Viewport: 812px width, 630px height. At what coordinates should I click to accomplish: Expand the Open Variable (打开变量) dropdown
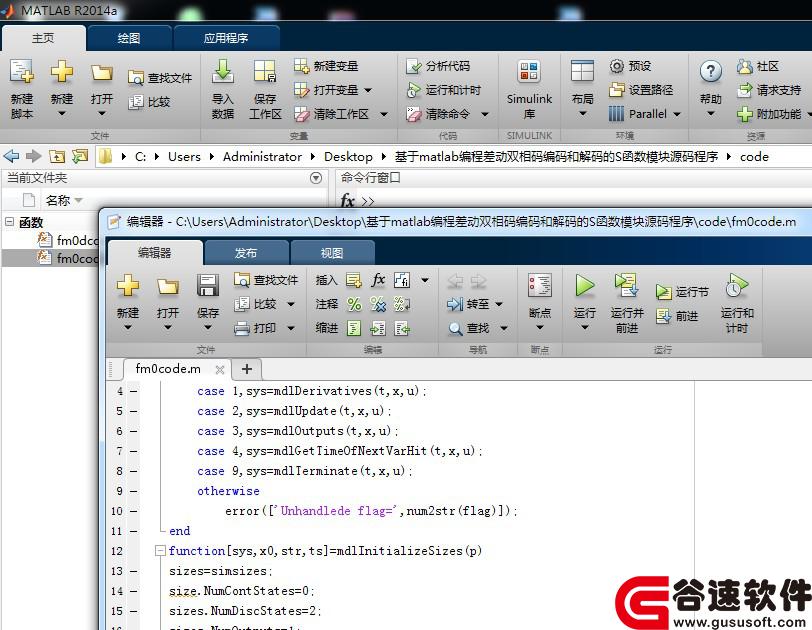[x=368, y=90]
